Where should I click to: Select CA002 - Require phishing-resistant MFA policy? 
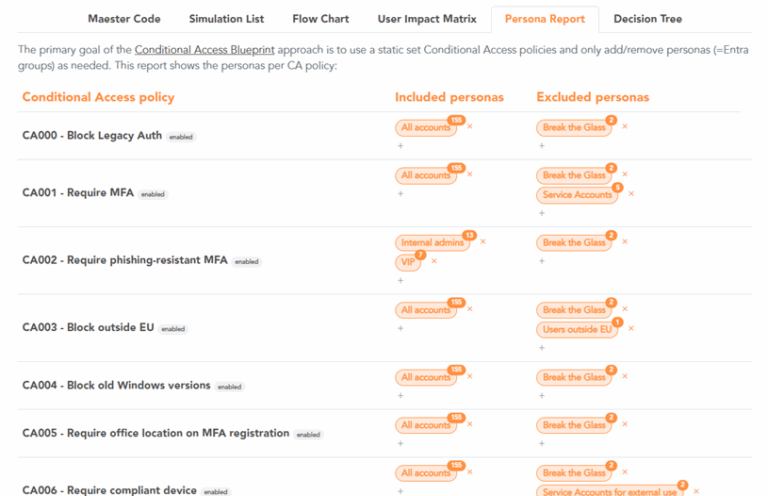pos(125,260)
